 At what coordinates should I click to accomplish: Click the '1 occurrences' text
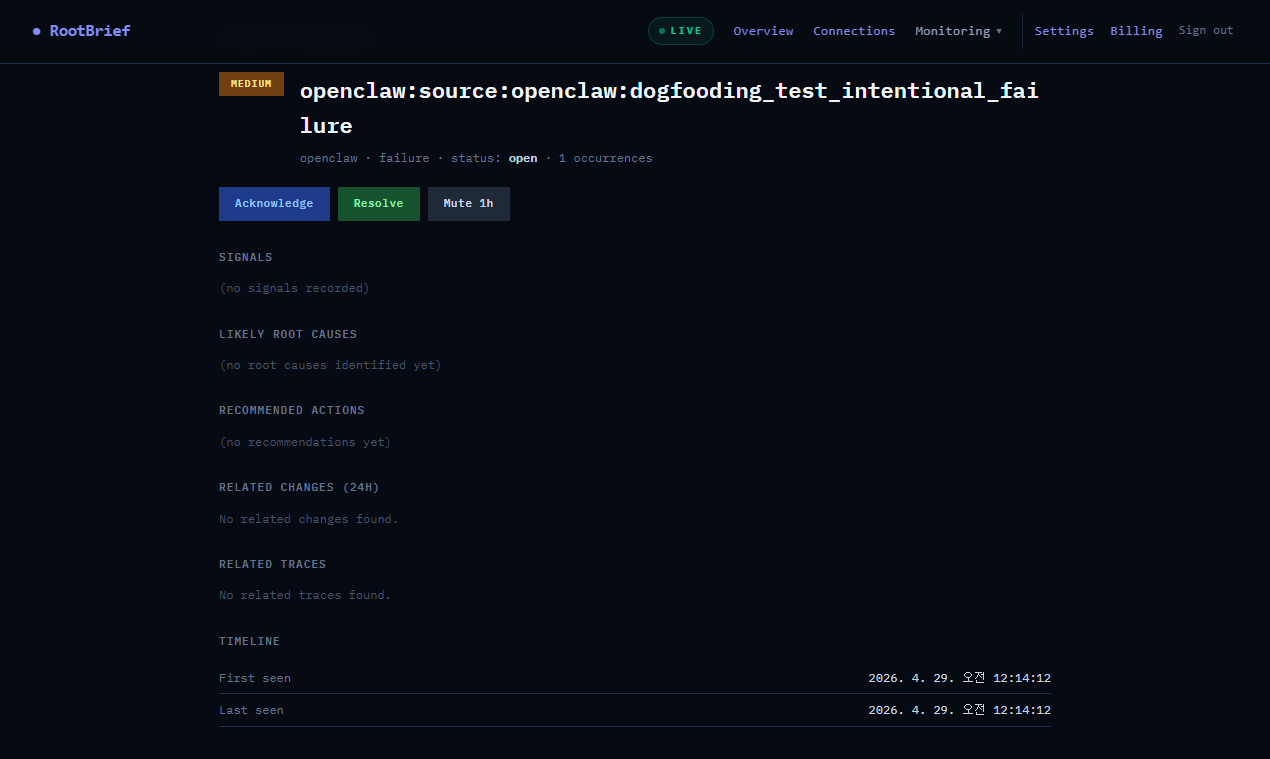tap(605, 158)
